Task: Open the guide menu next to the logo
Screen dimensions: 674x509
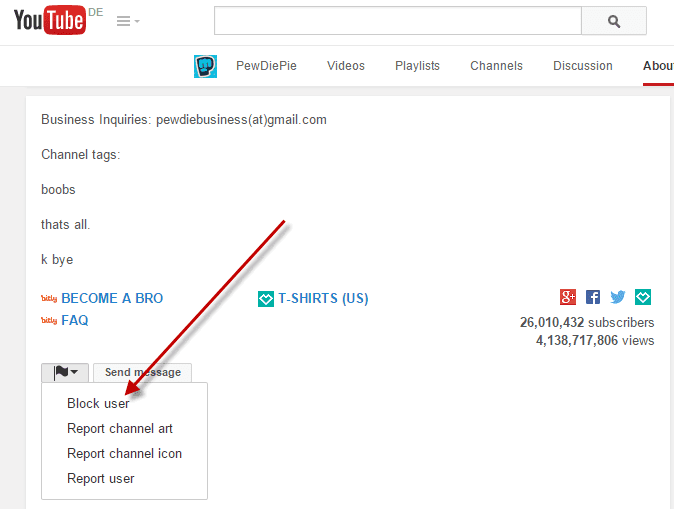Action: pos(128,21)
